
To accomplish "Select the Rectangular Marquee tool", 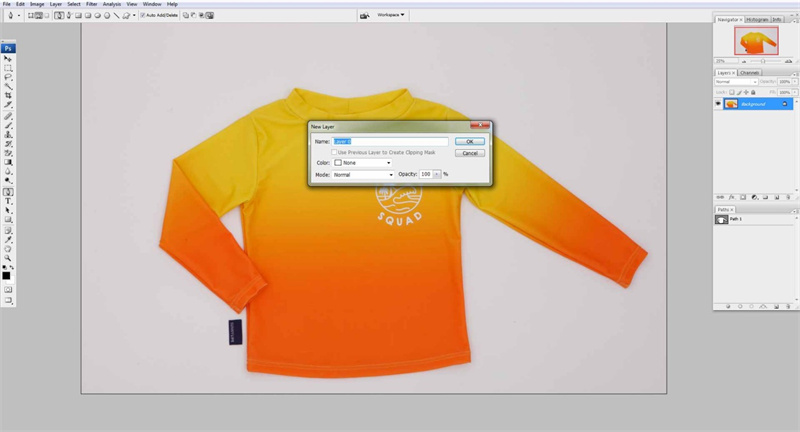I will point(8,68).
